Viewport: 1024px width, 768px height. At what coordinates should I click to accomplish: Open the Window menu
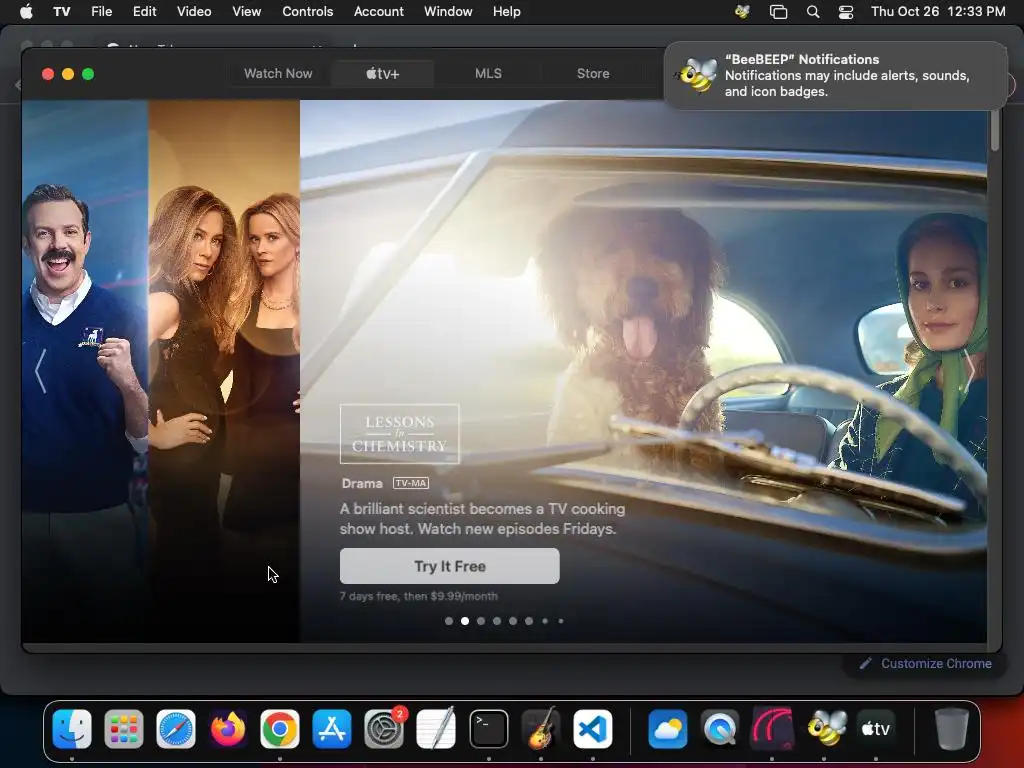click(448, 11)
